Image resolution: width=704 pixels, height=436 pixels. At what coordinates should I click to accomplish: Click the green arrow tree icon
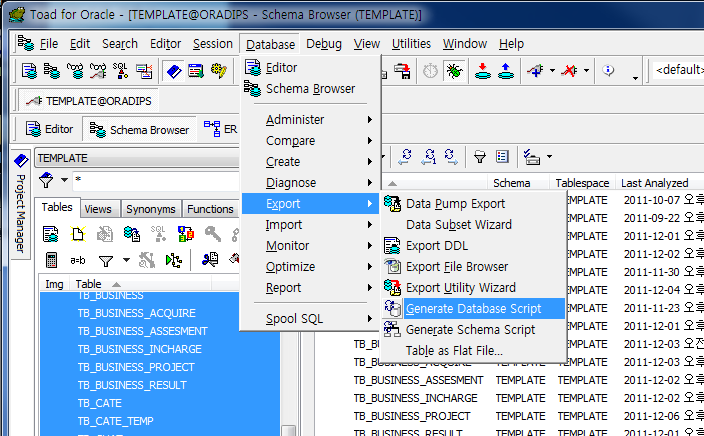point(174,260)
